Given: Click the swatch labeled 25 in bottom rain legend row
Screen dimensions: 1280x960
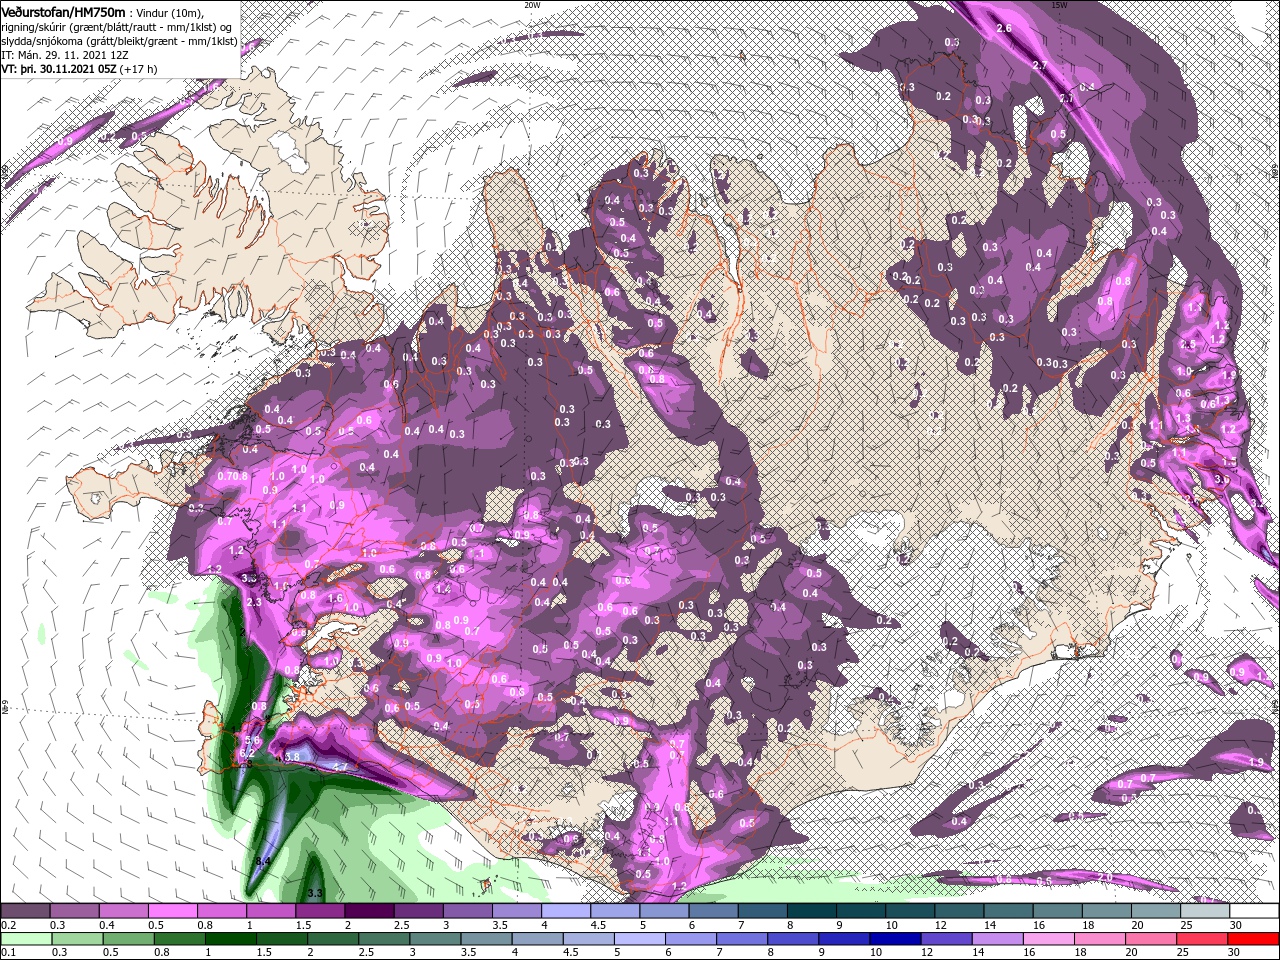Looking at the screenshot, I should [1203, 939].
